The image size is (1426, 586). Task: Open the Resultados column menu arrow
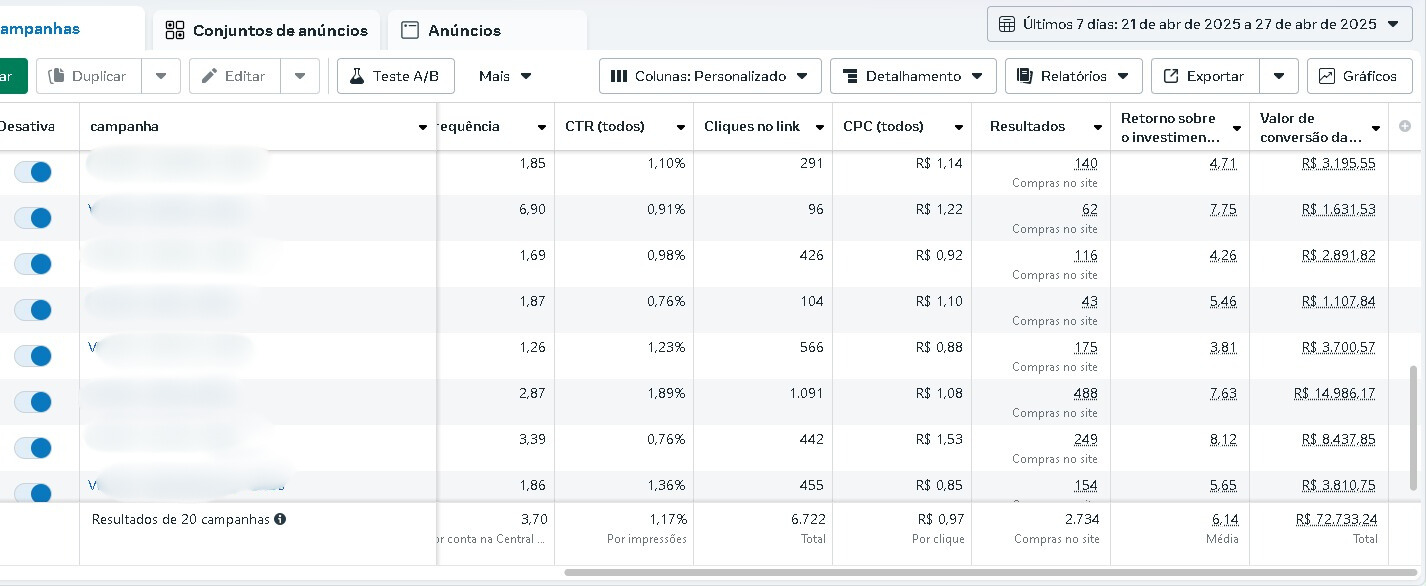1097,127
